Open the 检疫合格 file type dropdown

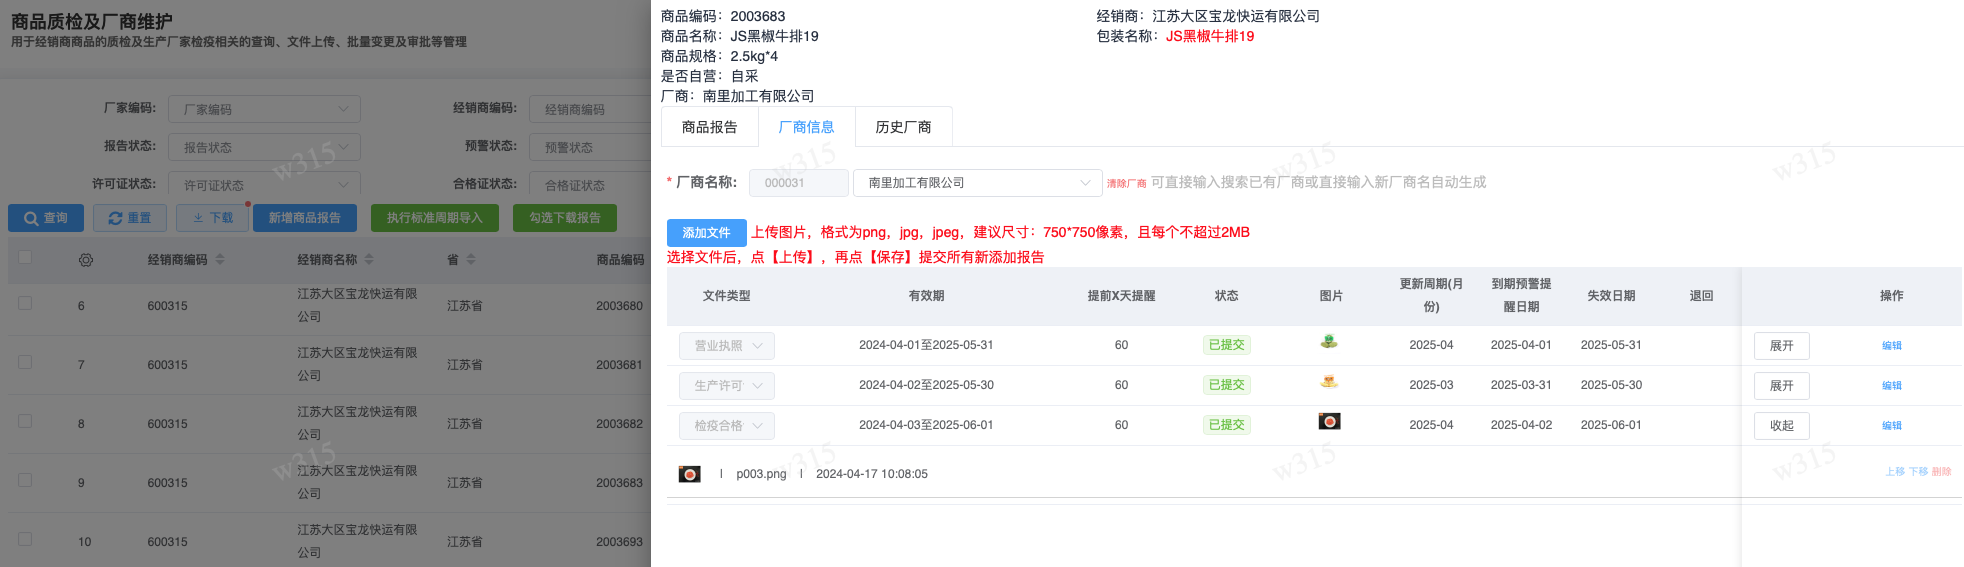pos(727,426)
